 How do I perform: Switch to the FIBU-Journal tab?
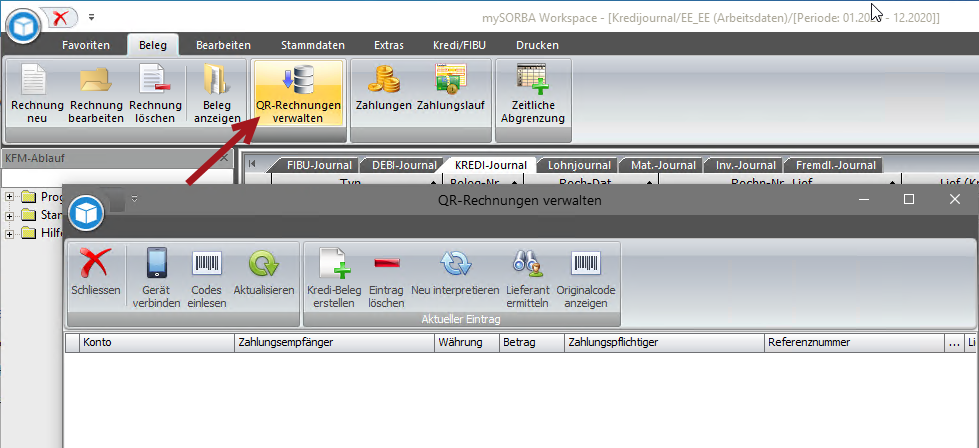click(320, 165)
